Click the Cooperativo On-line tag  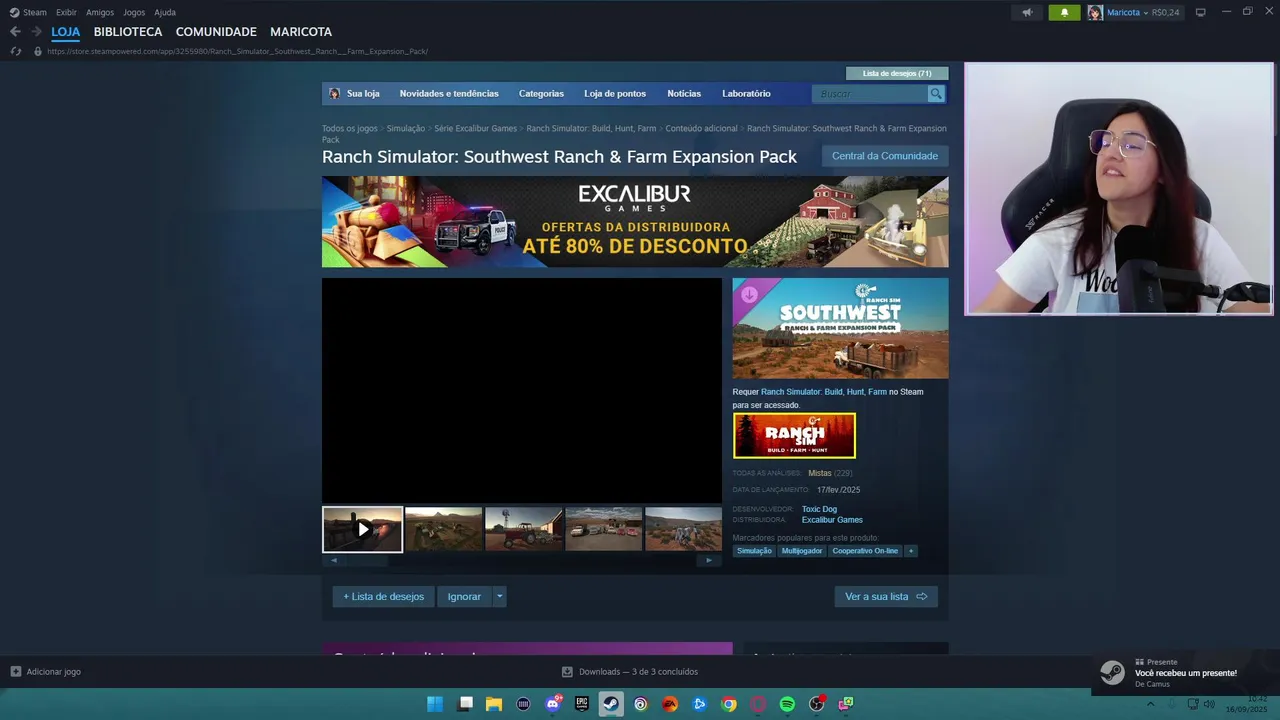pos(865,551)
